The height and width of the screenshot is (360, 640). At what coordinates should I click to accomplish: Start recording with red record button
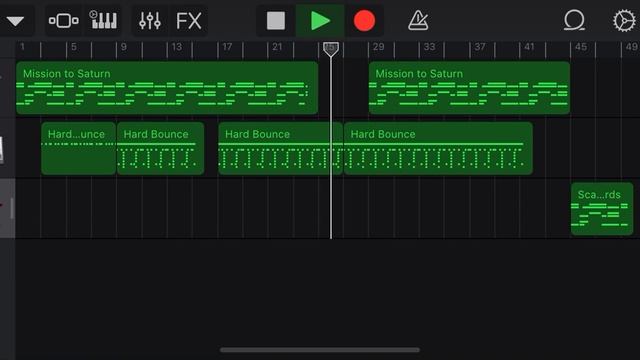[364, 21]
